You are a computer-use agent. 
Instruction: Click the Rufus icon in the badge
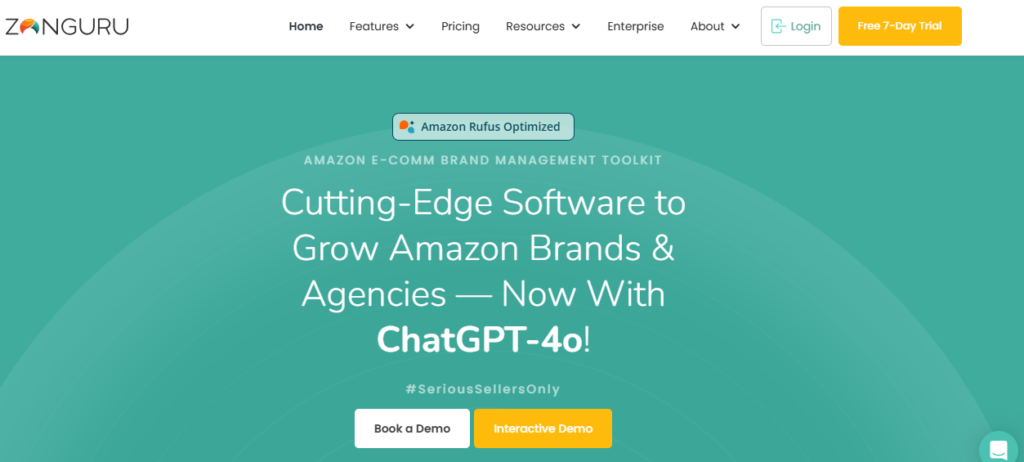pos(407,127)
